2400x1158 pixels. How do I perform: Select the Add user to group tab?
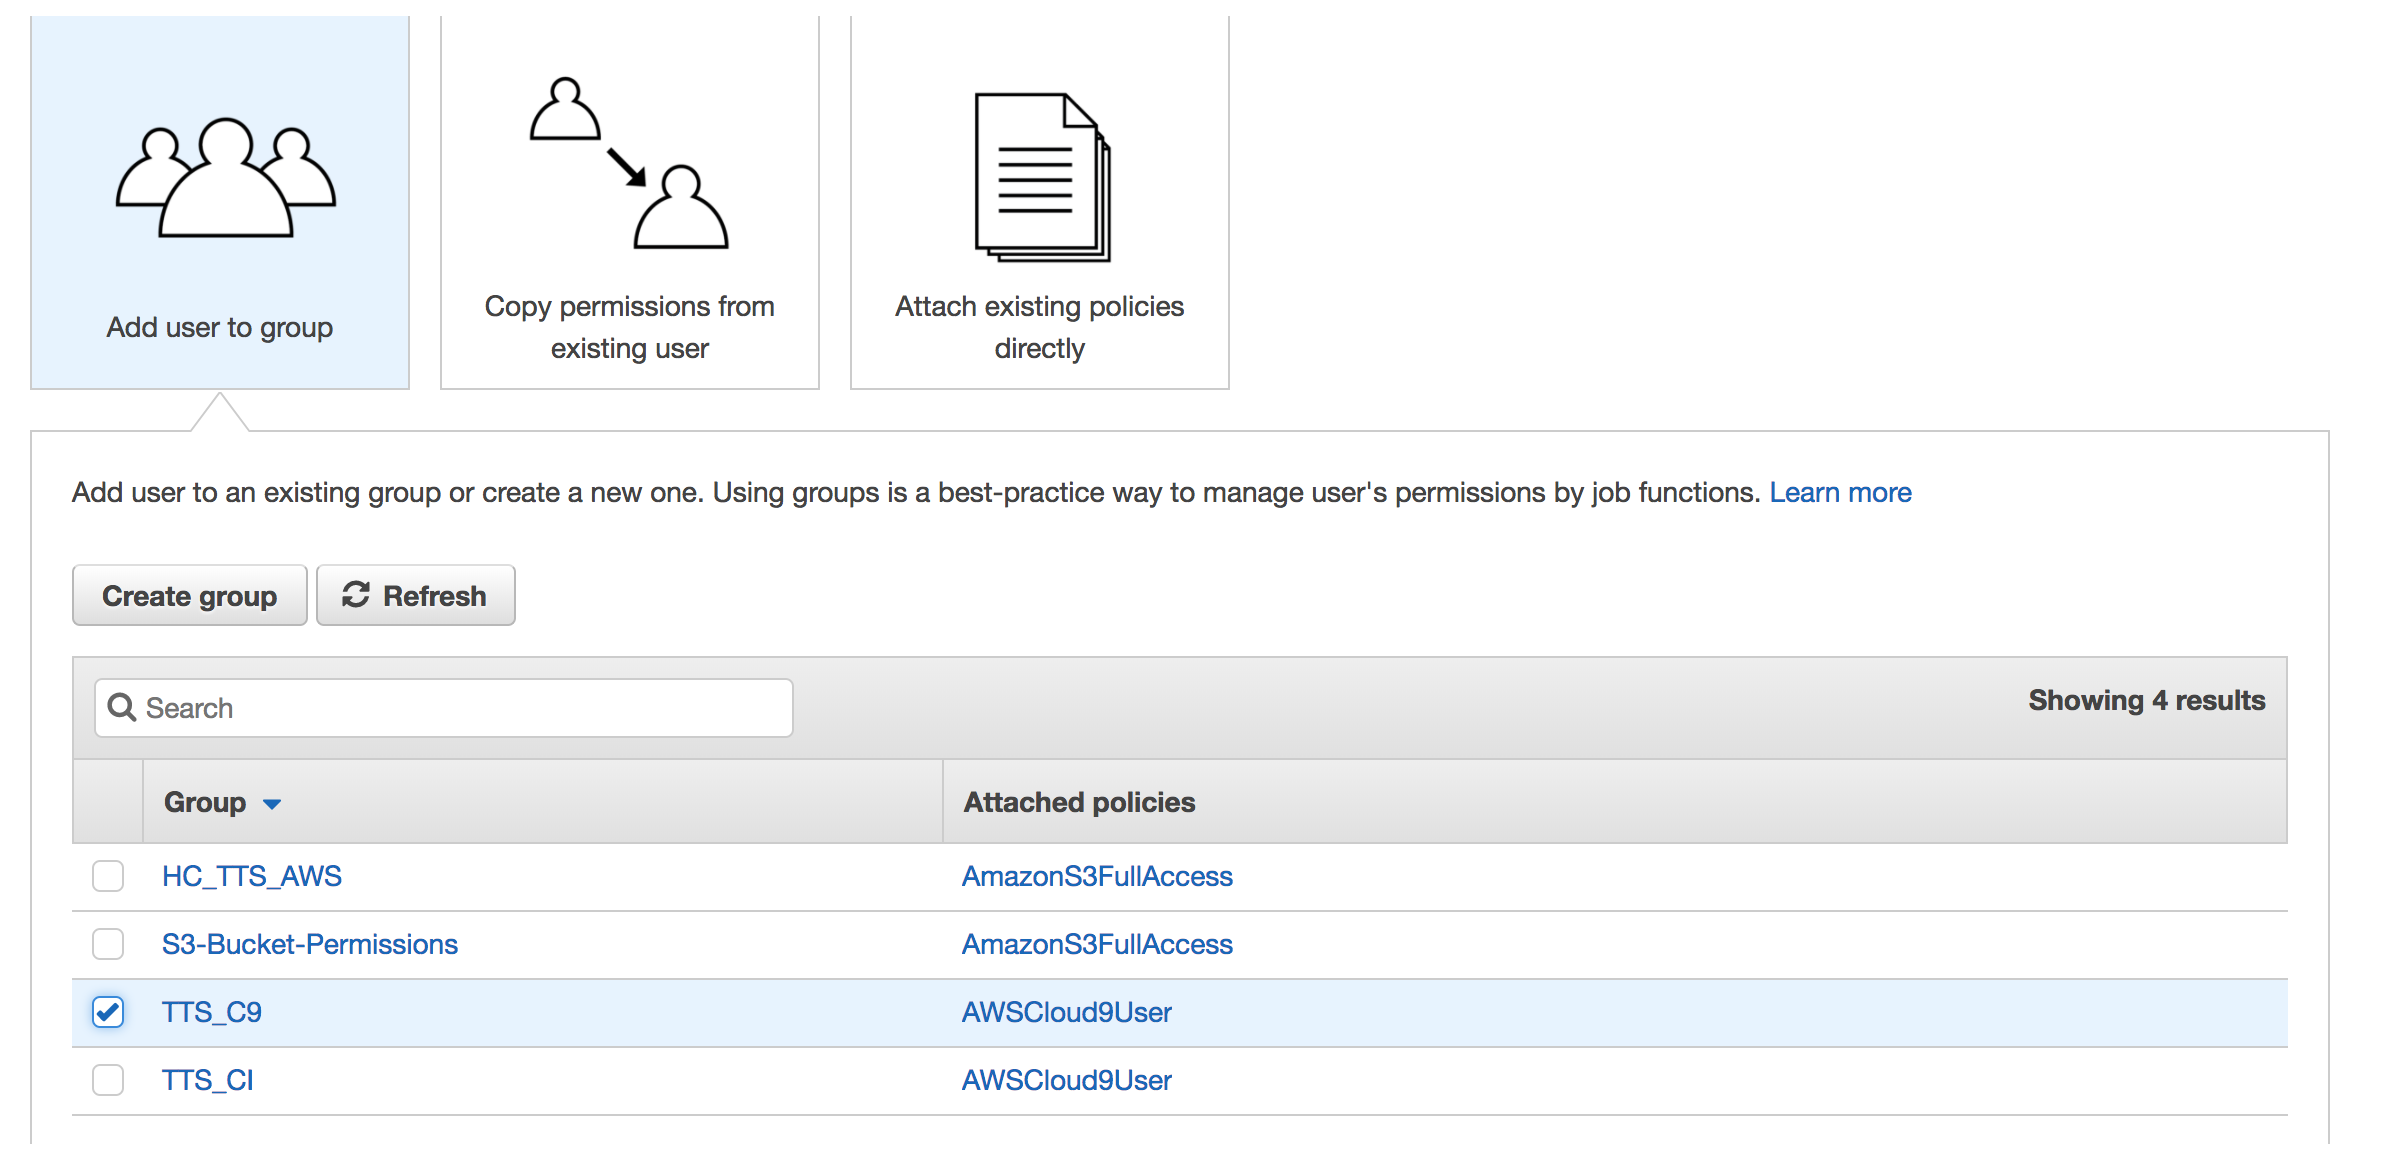pyautogui.click(x=220, y=327)
